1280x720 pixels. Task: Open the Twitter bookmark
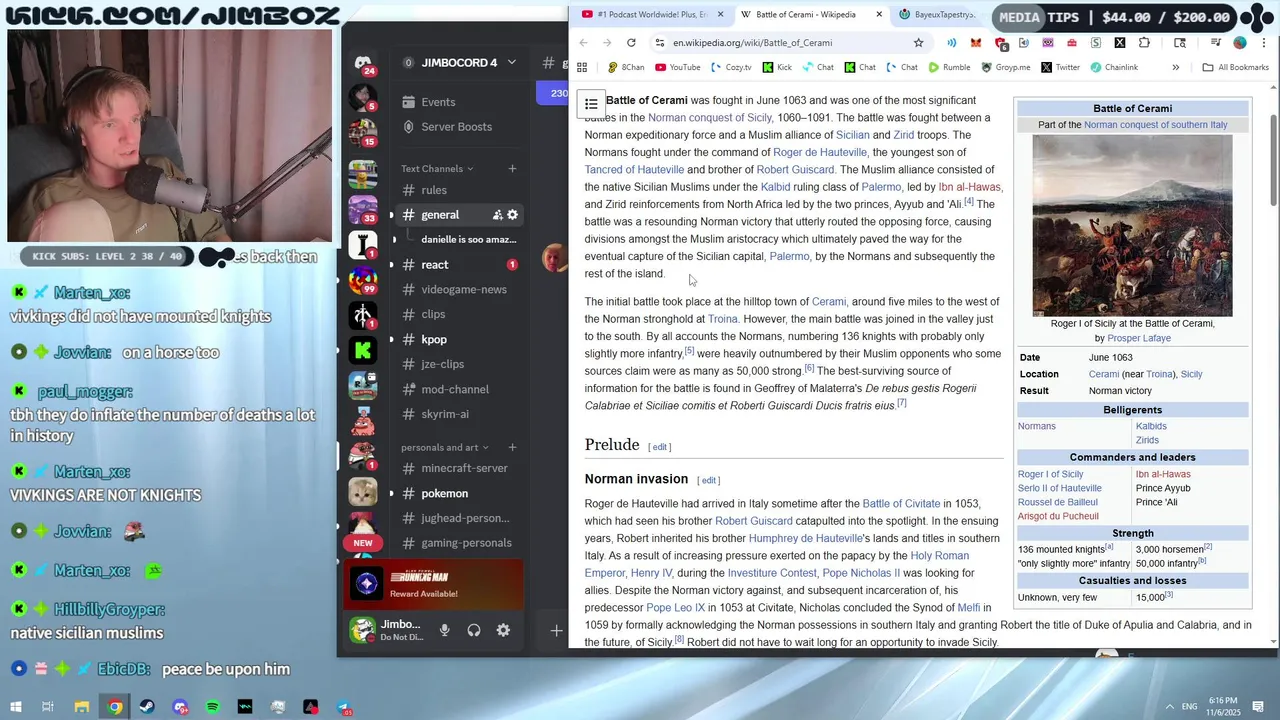point(1060,67)
